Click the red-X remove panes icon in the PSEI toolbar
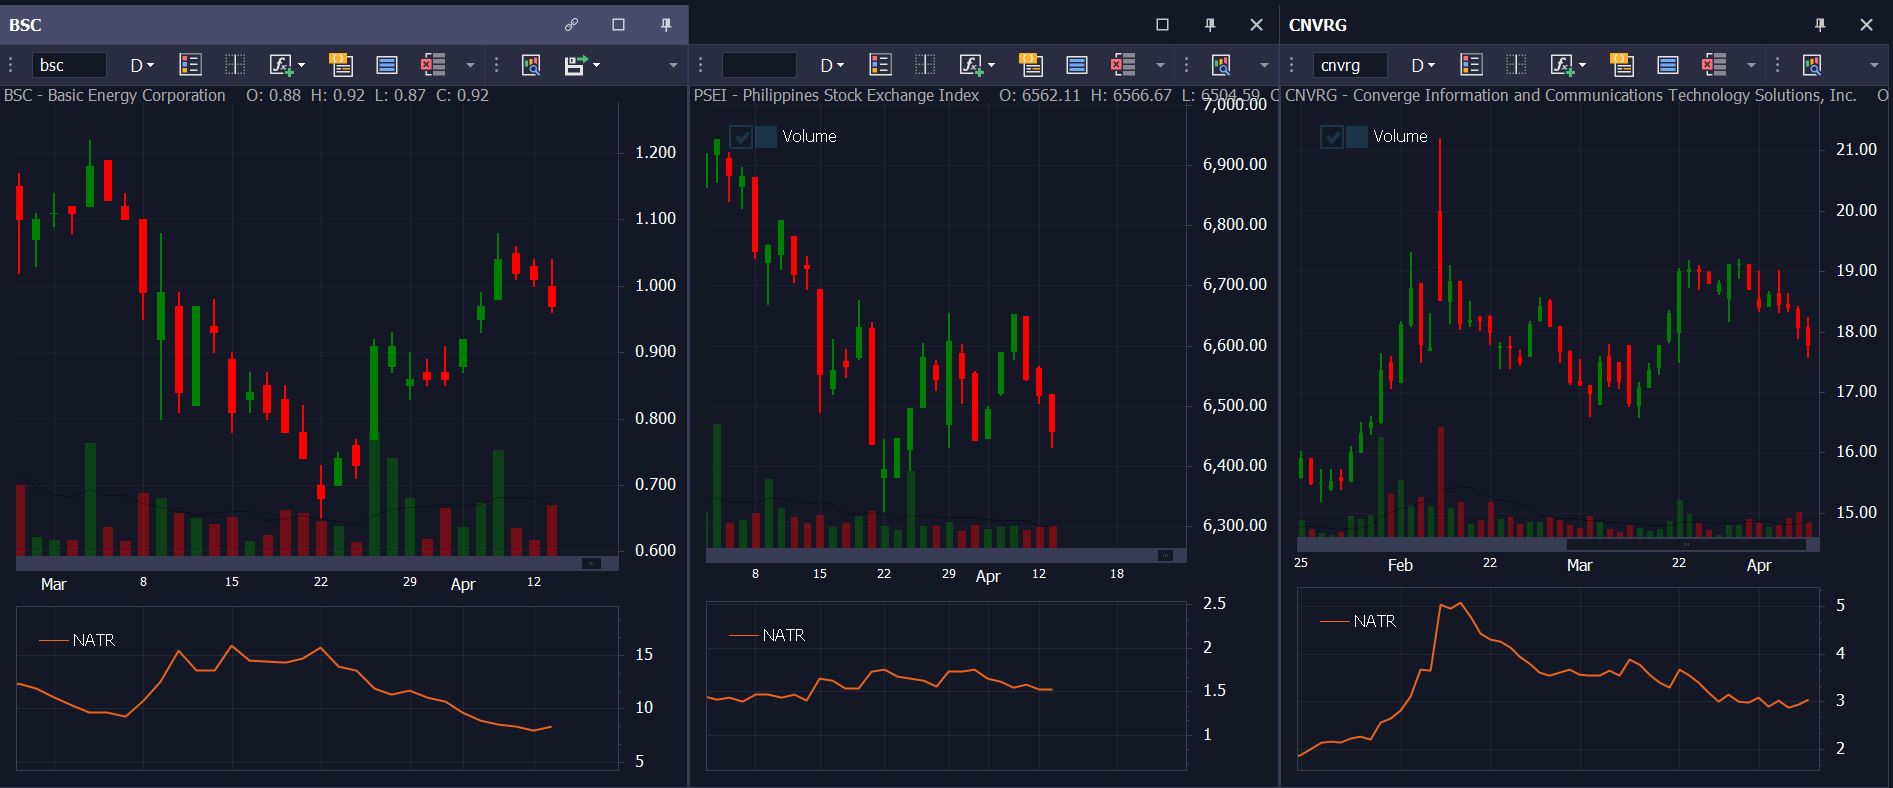Image resolution: width=1893 pixels, height=788 pixels. (x=1122, y=65)
